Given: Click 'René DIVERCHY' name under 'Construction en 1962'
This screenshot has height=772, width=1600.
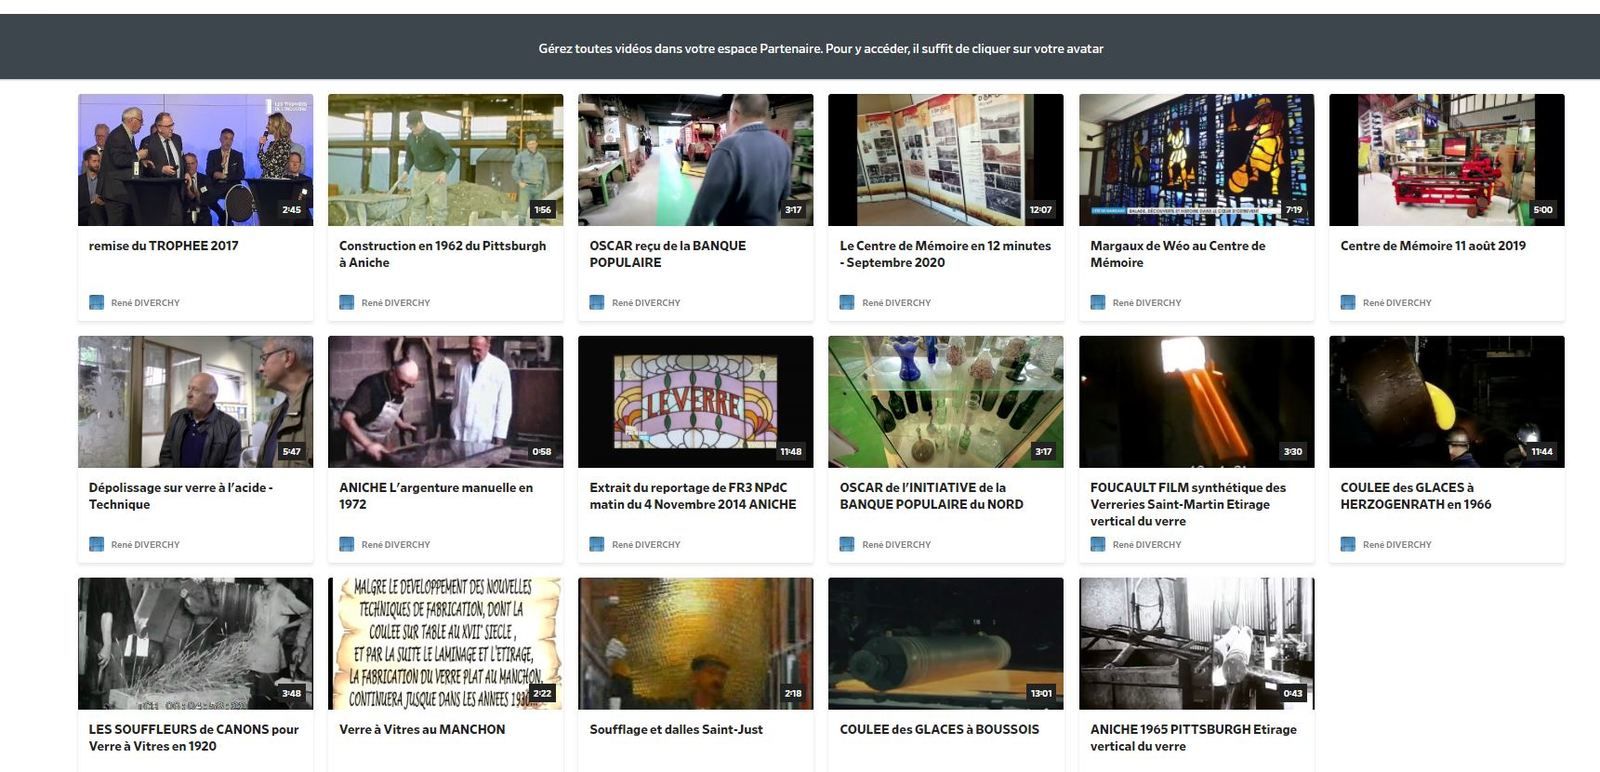Looking at the screenshot, I should tap(395, 303).
